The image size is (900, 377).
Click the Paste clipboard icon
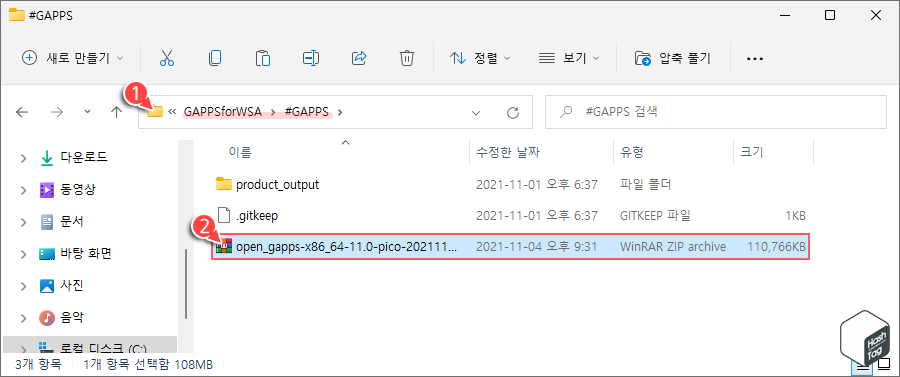(x=263, y=58)
